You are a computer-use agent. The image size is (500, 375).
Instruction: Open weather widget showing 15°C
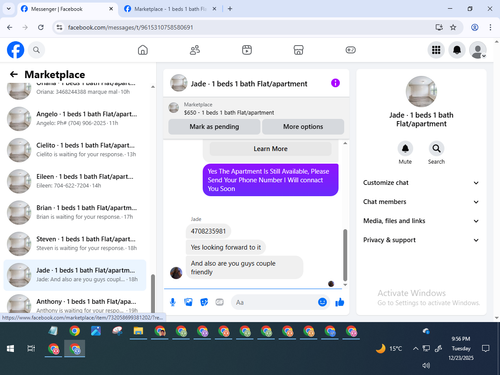[x=389, y=349]
